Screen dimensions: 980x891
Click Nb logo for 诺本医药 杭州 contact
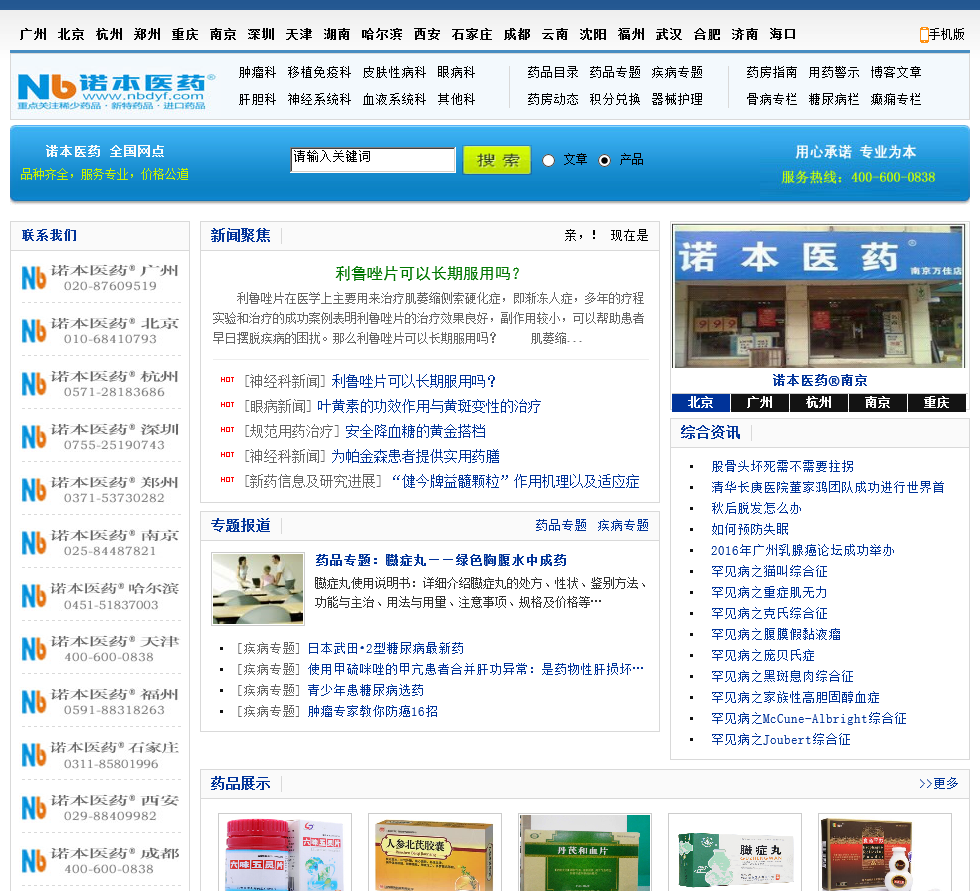tap(34, 384)
